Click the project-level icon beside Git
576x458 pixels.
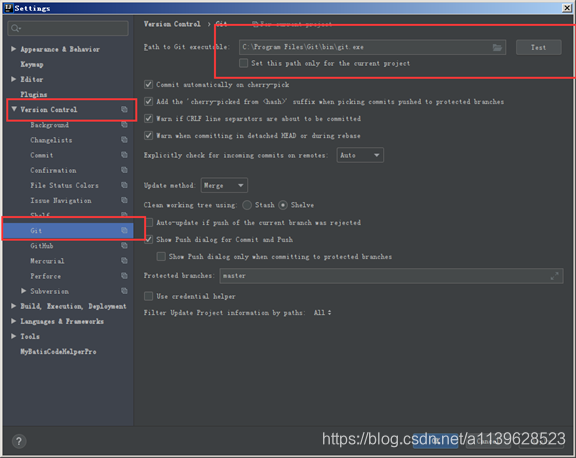[x=125, y=230]
